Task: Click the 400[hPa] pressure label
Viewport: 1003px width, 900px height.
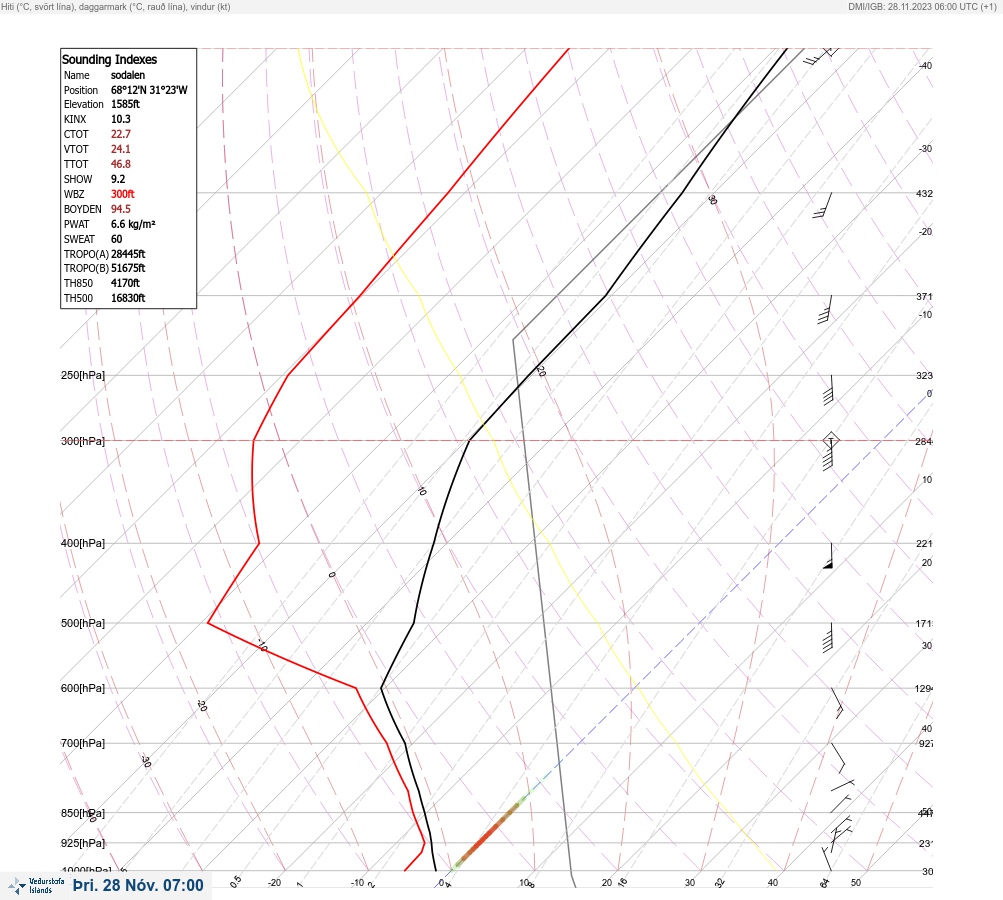Action: click(83, 543)
